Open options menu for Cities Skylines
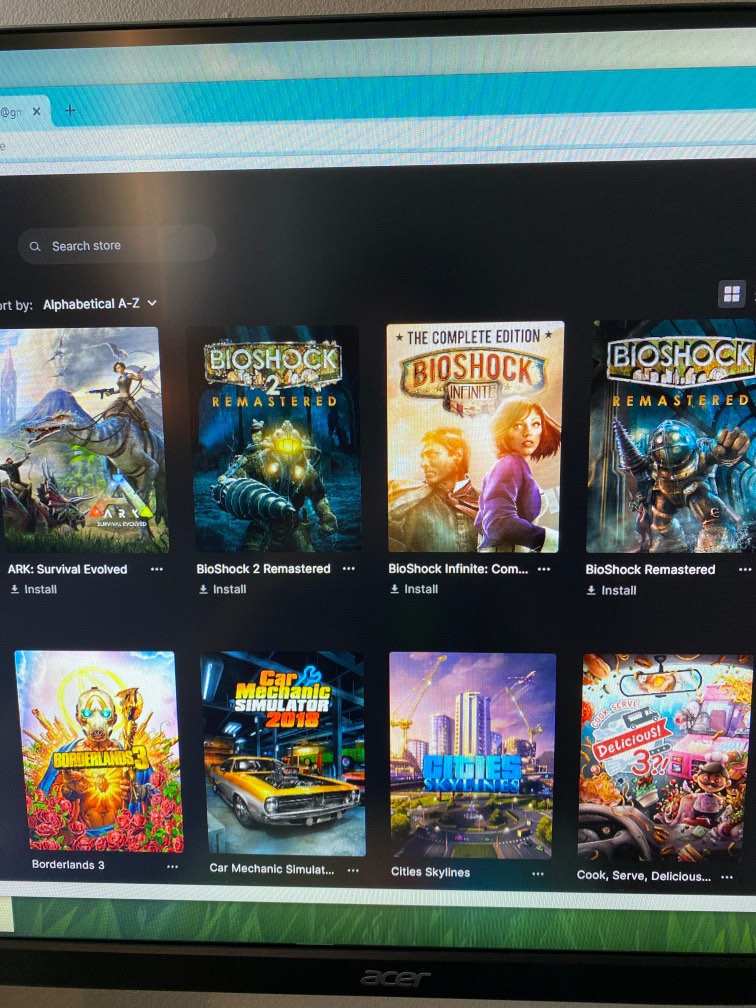756x1008 pixels. 538,874
